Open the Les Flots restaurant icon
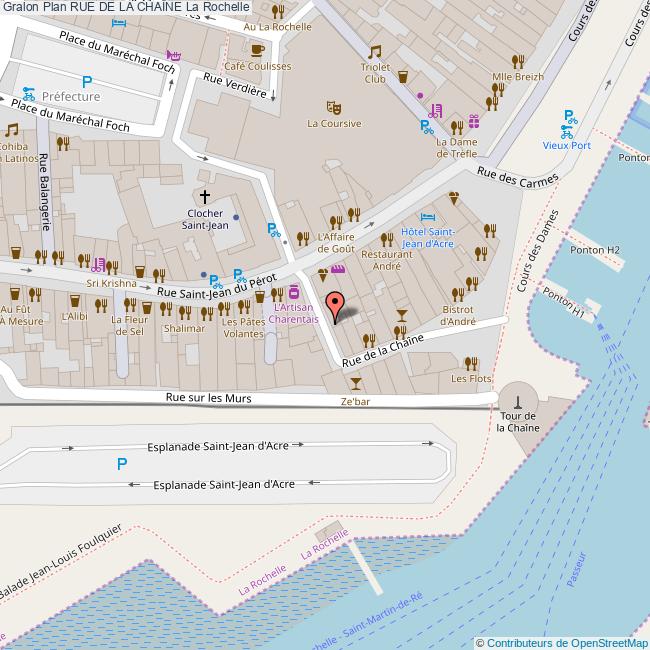The width and height of the screenshot is (650, 650). (x=471, y=363)
